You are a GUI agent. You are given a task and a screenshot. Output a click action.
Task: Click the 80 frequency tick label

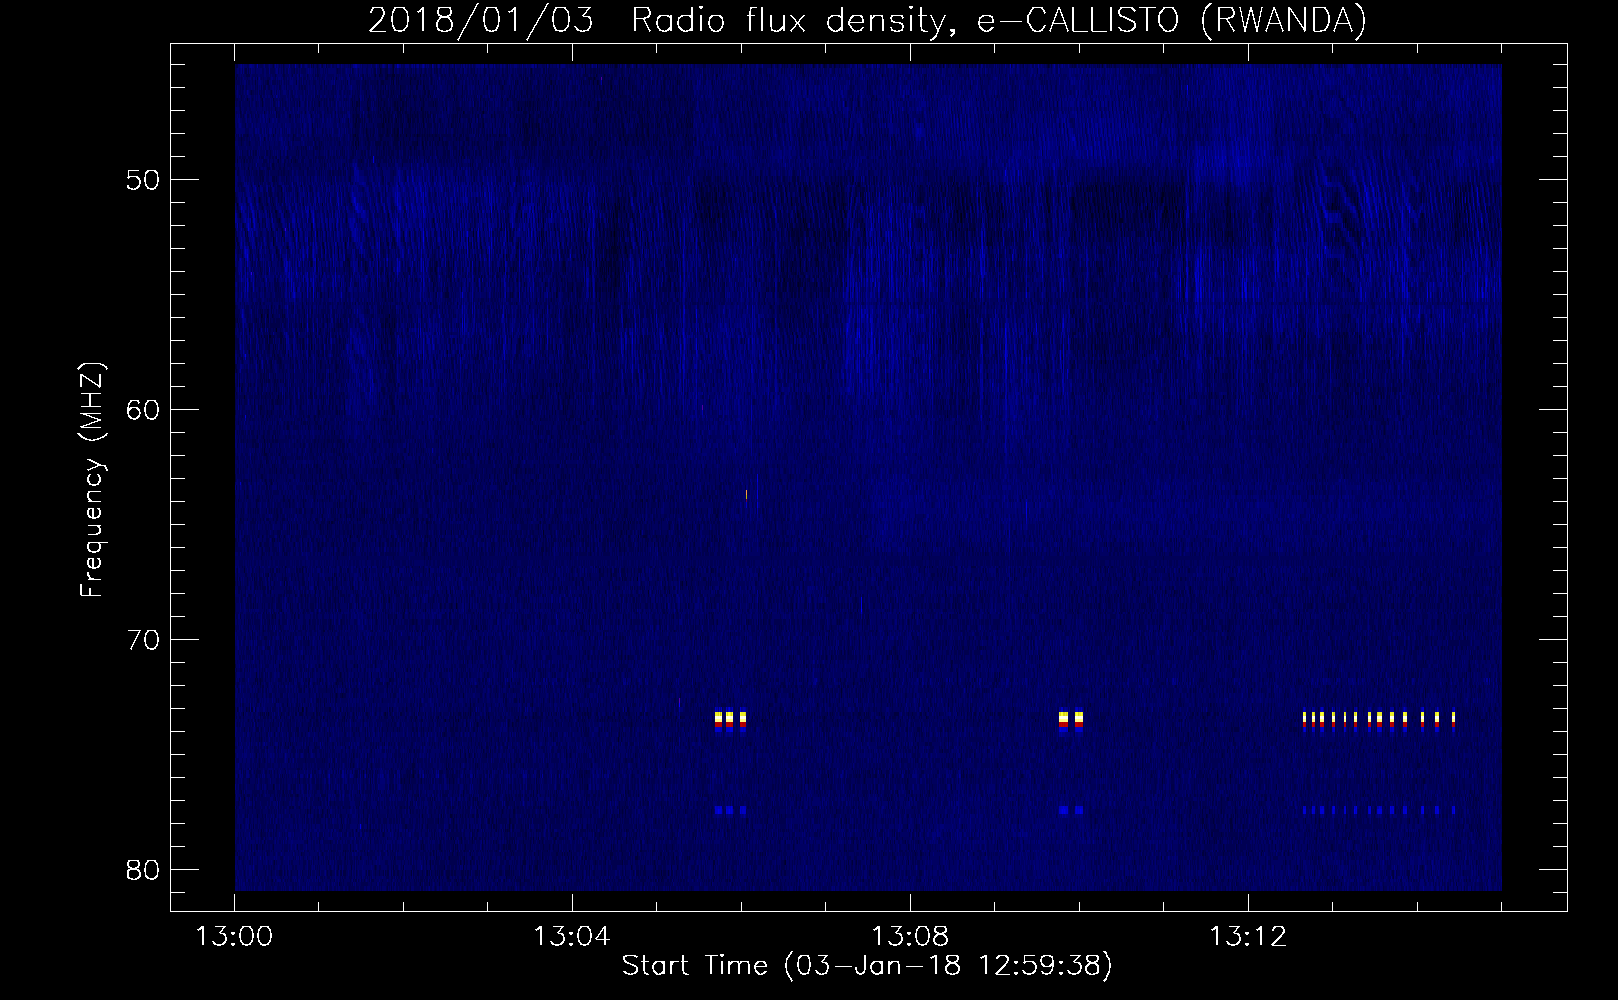coord(144,870)
